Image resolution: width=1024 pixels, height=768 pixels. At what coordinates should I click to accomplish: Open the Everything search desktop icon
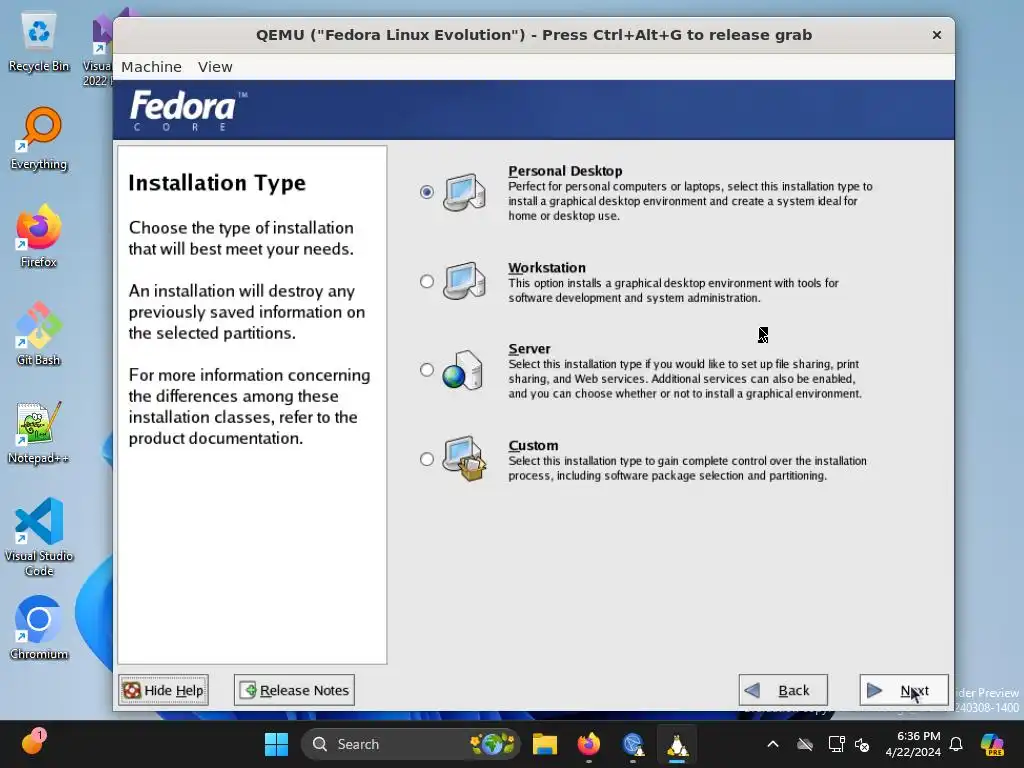click(39, 139)
